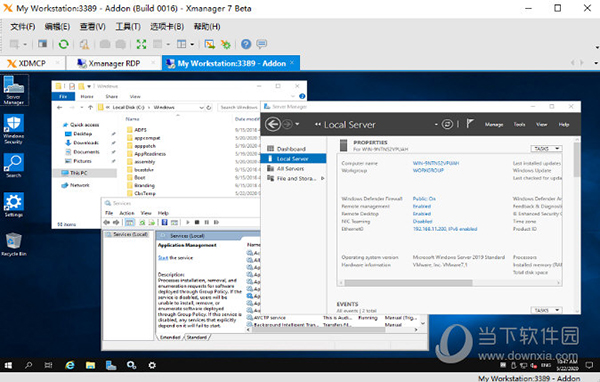Select the Branding folder in file list
The height and width of the screenshot is (382, 600).
pos(145,186)
